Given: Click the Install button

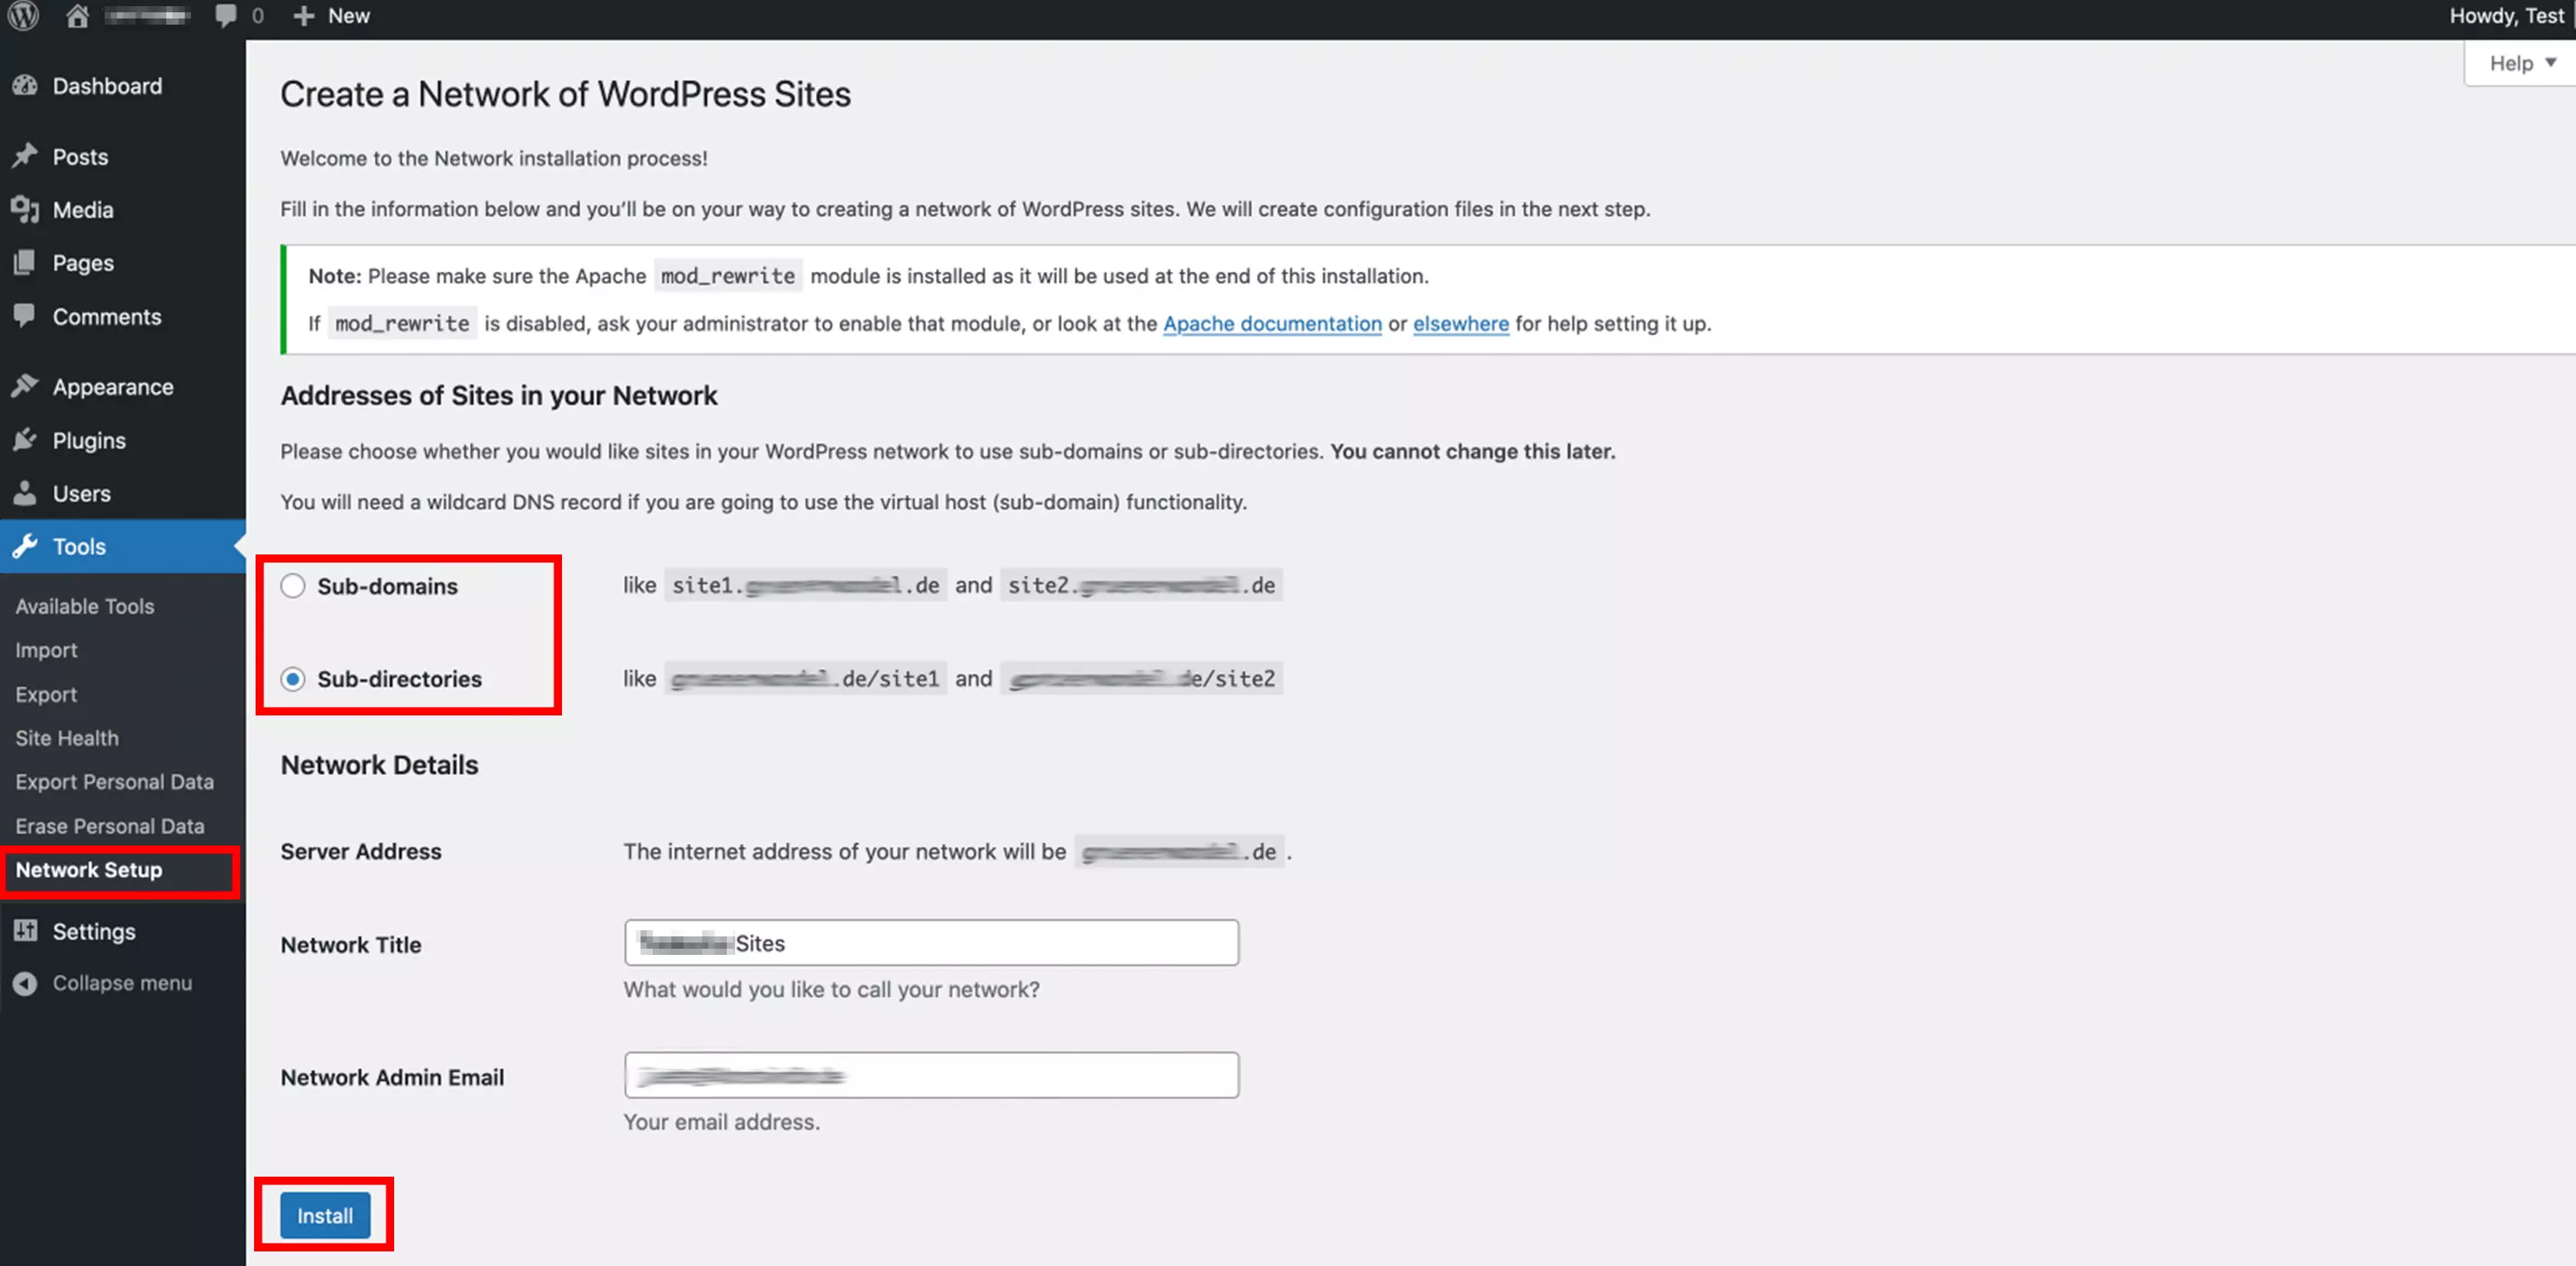Looking at the screenshot, I should point(326,1215).
